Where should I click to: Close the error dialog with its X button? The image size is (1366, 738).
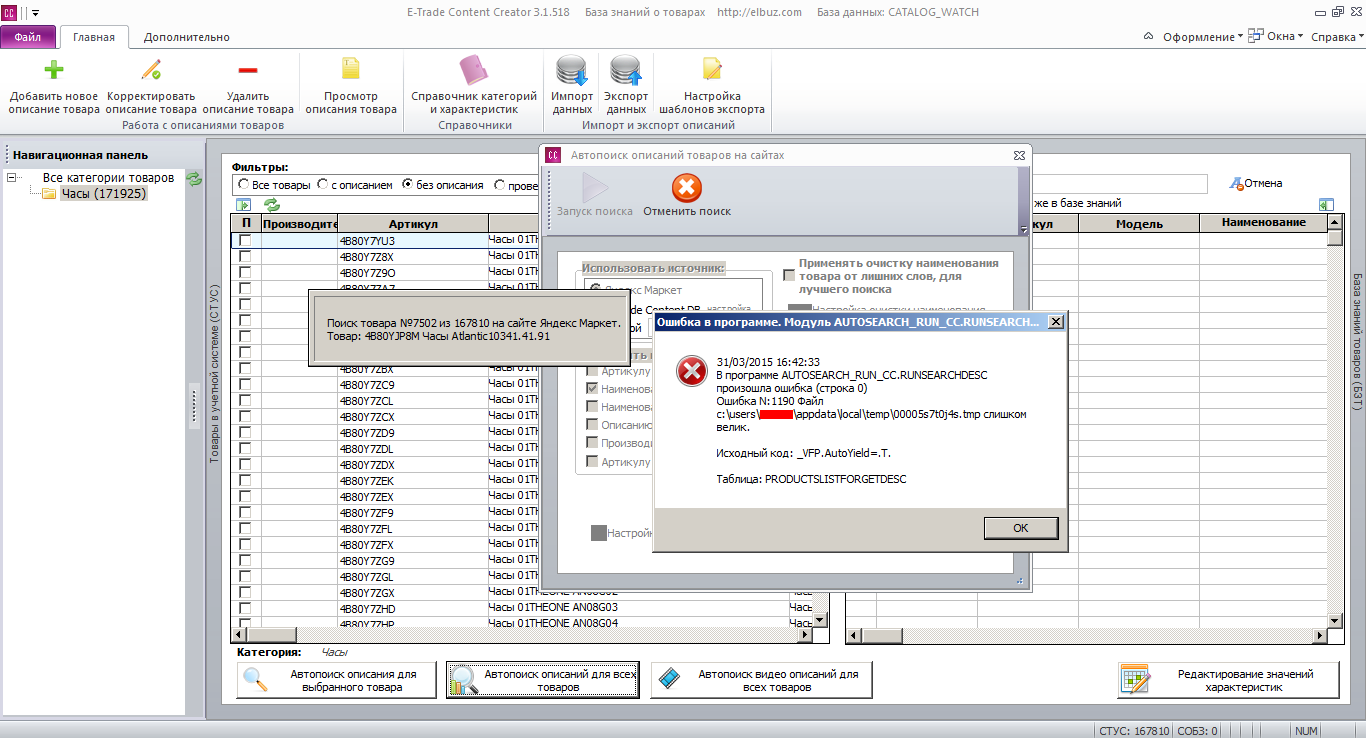coord(1055,322)
